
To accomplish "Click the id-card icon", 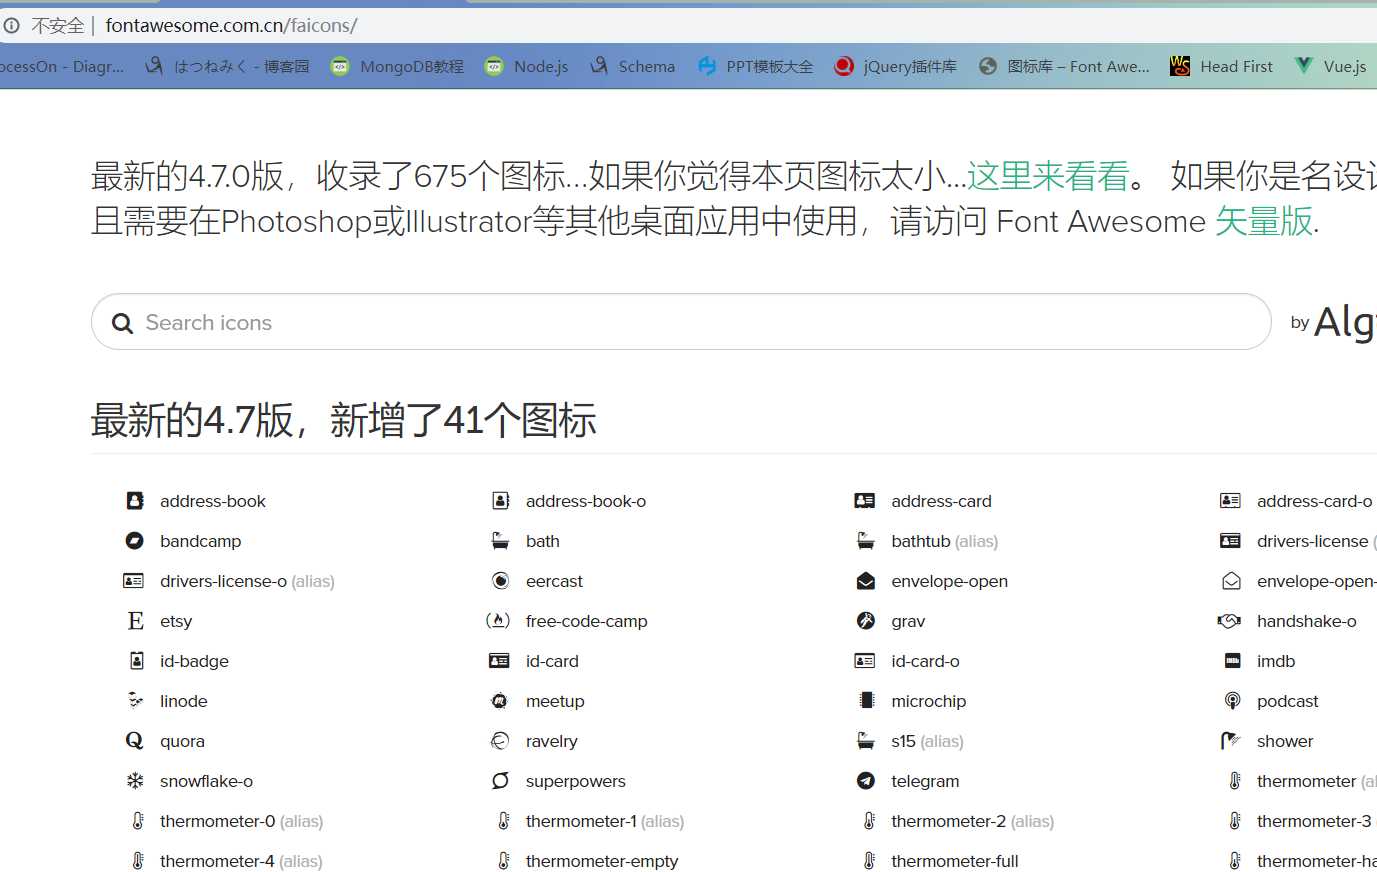I will (x=499, y=661).
